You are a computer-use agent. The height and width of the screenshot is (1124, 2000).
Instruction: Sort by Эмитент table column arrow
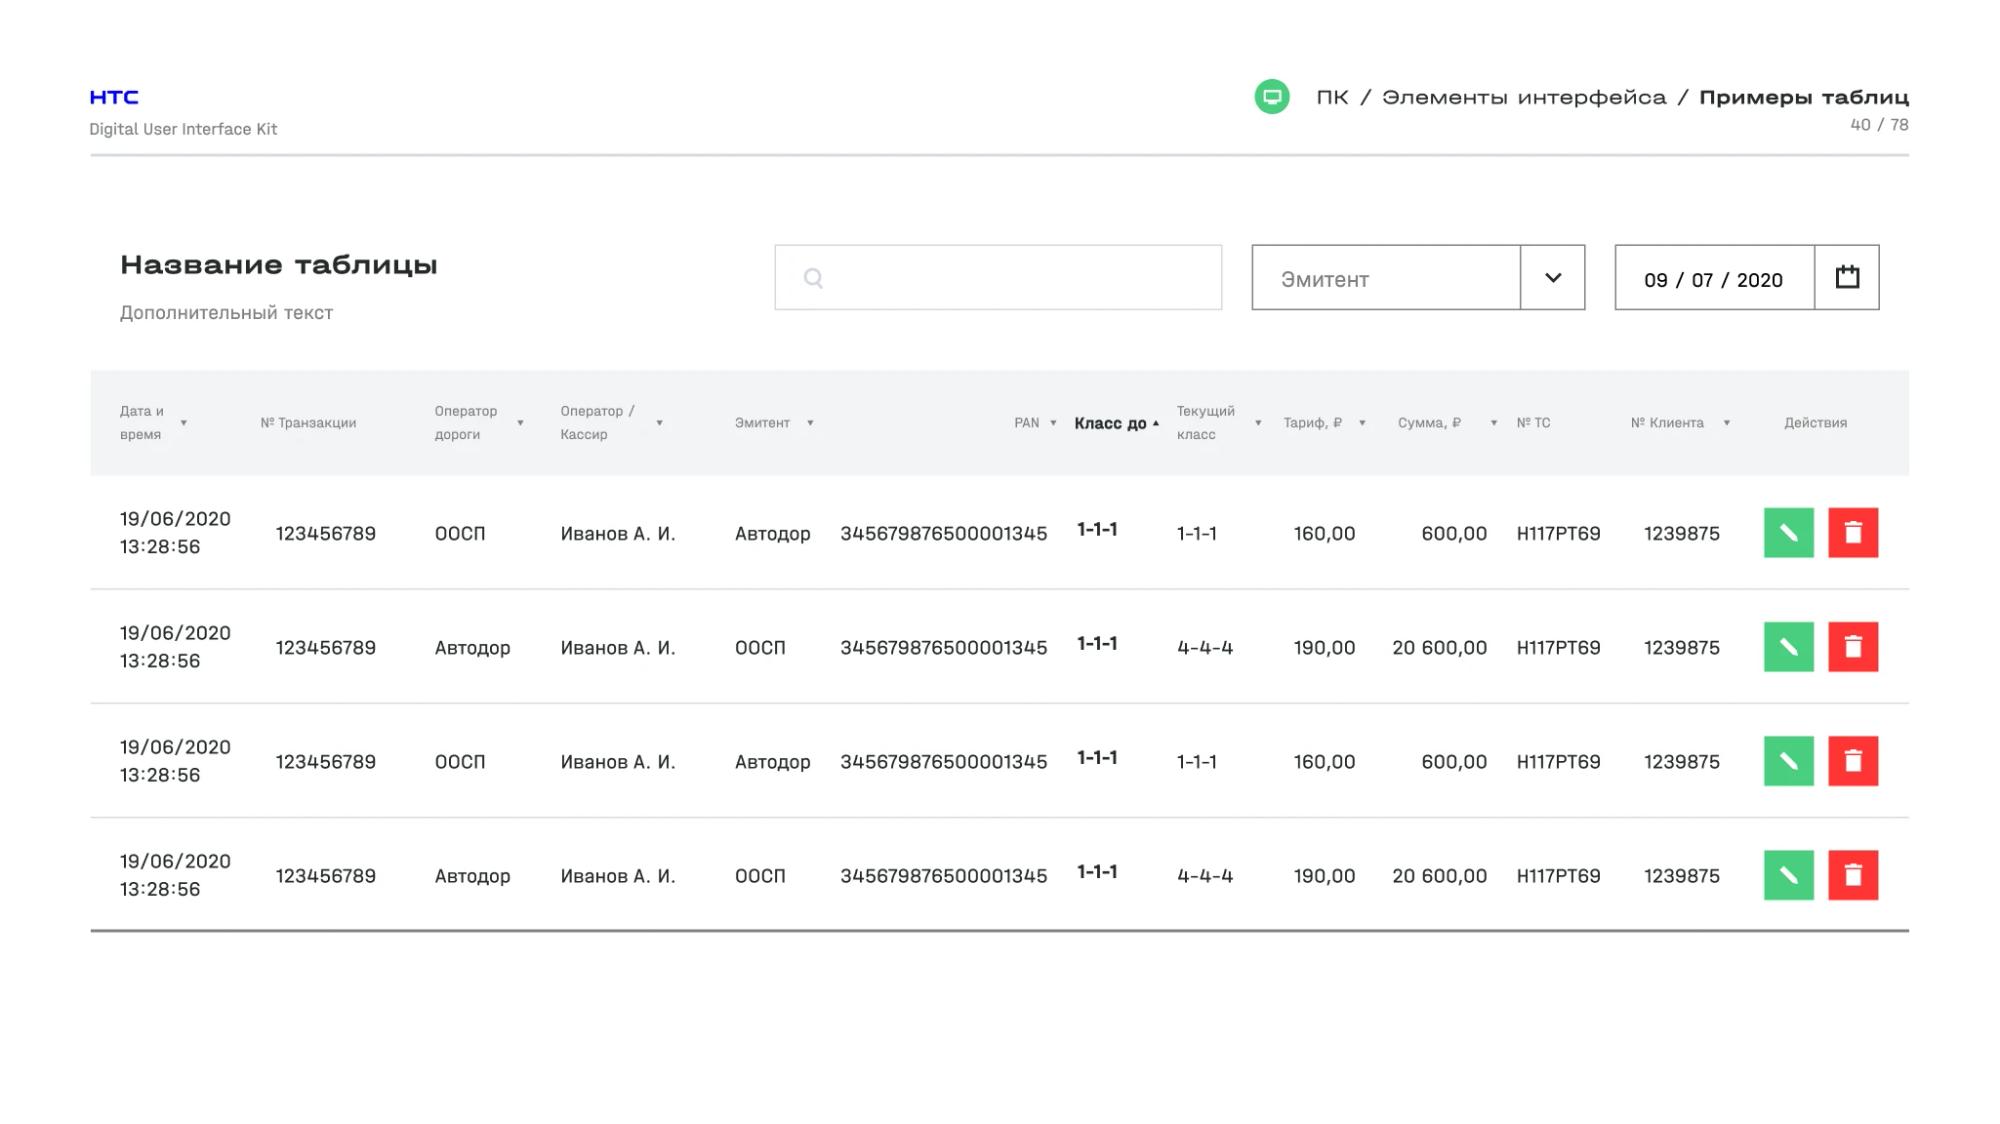(x=810, y=423)
